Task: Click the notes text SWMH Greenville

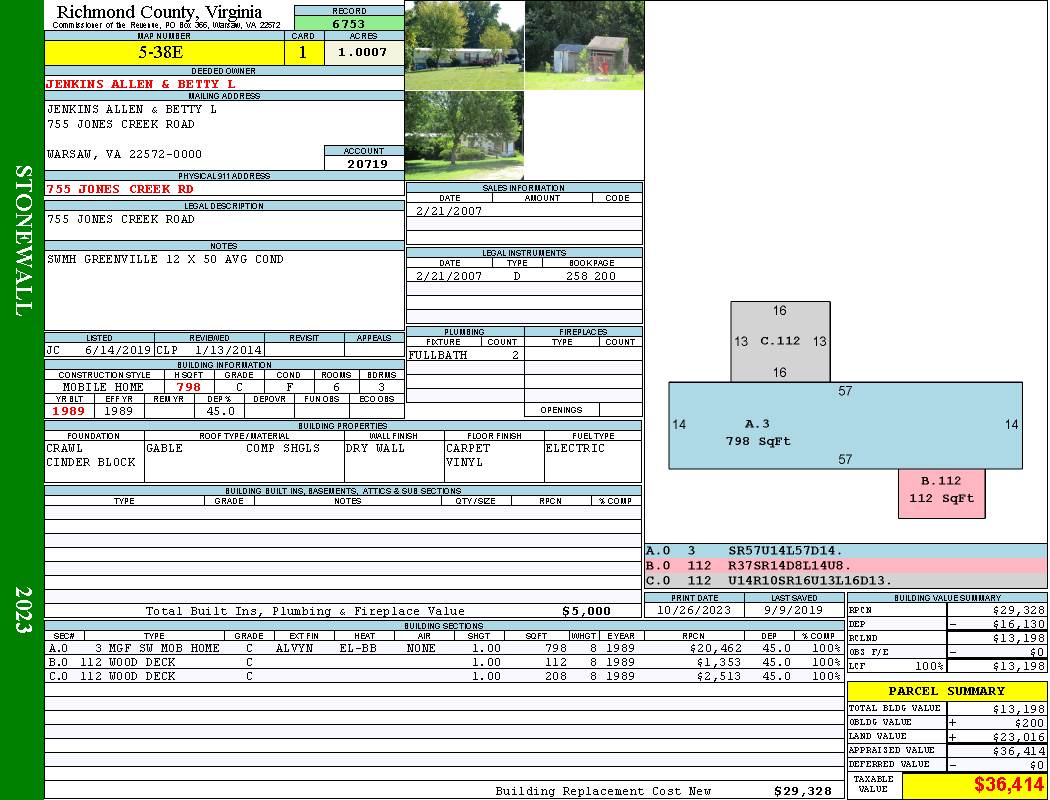Action: [165, 259]
